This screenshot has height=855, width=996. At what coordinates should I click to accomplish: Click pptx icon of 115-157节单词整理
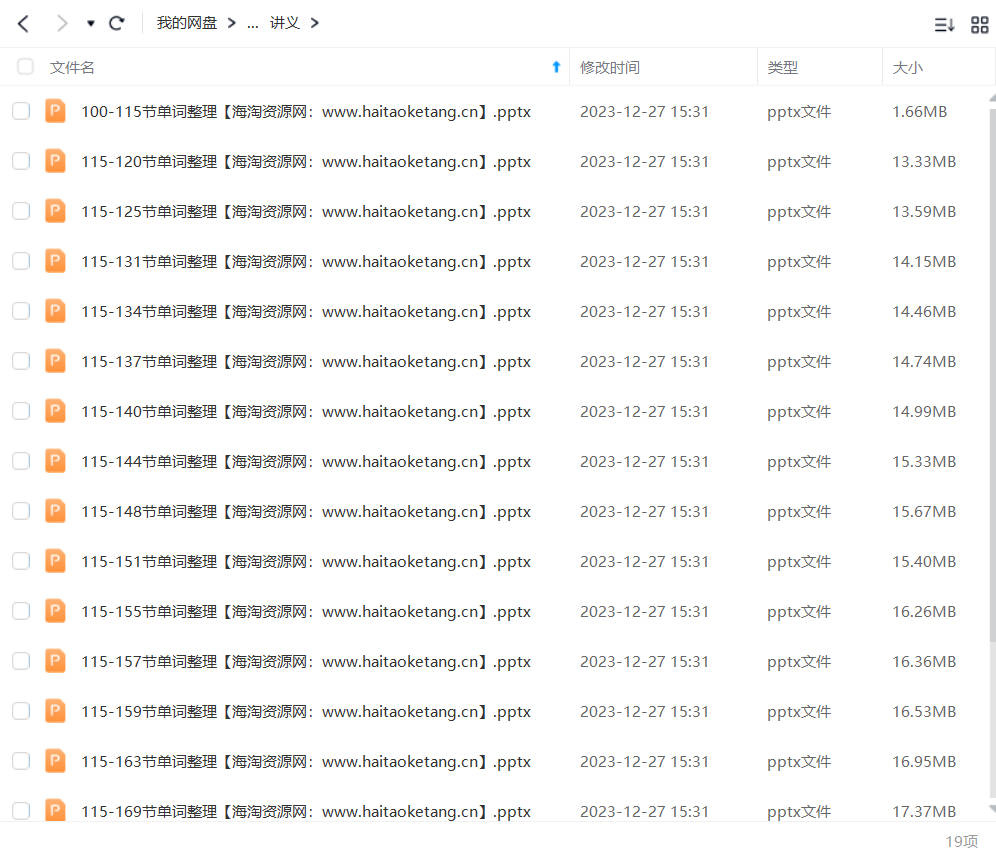tap(55, 661)
